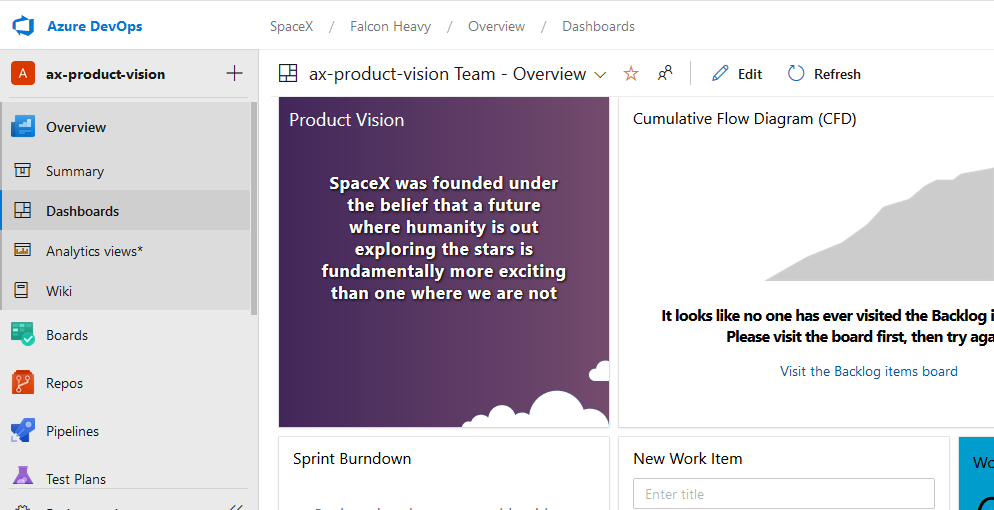Click the Azure DevOps logo icon

pos(23,27)
